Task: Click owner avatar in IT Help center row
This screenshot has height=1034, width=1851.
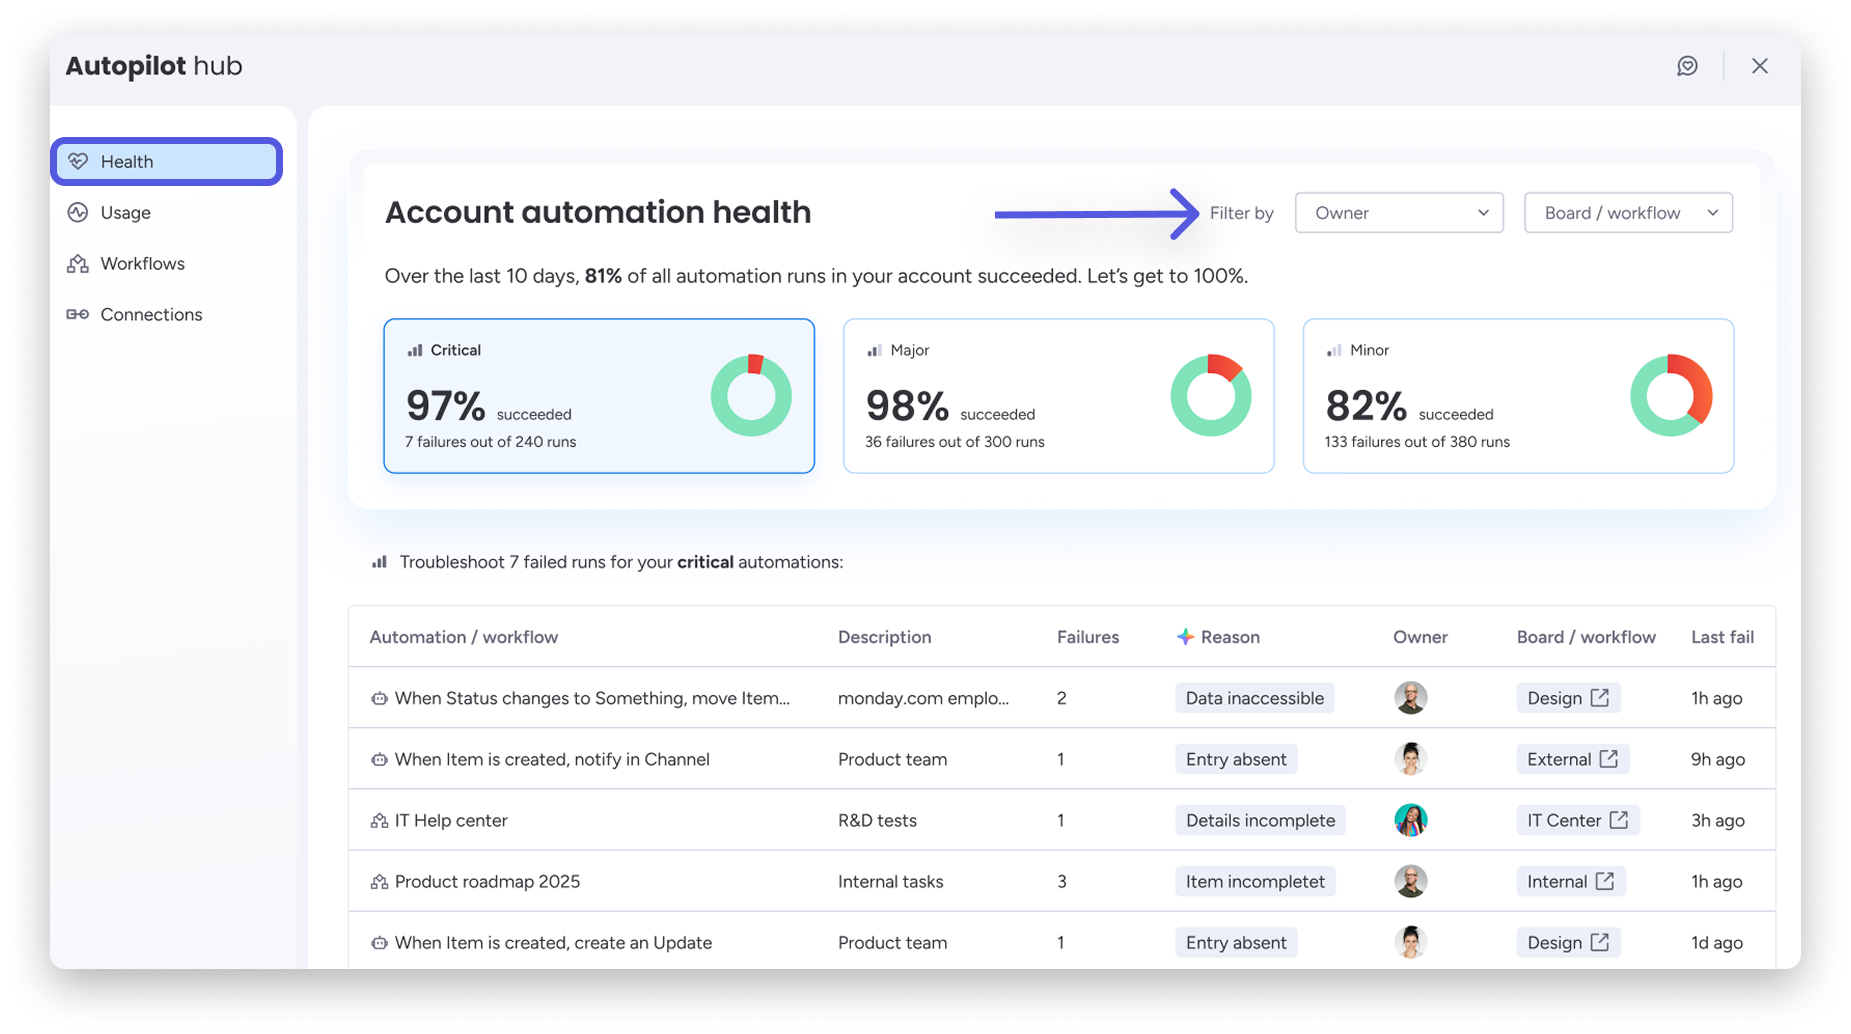Action: click(x=1410, y=820)
